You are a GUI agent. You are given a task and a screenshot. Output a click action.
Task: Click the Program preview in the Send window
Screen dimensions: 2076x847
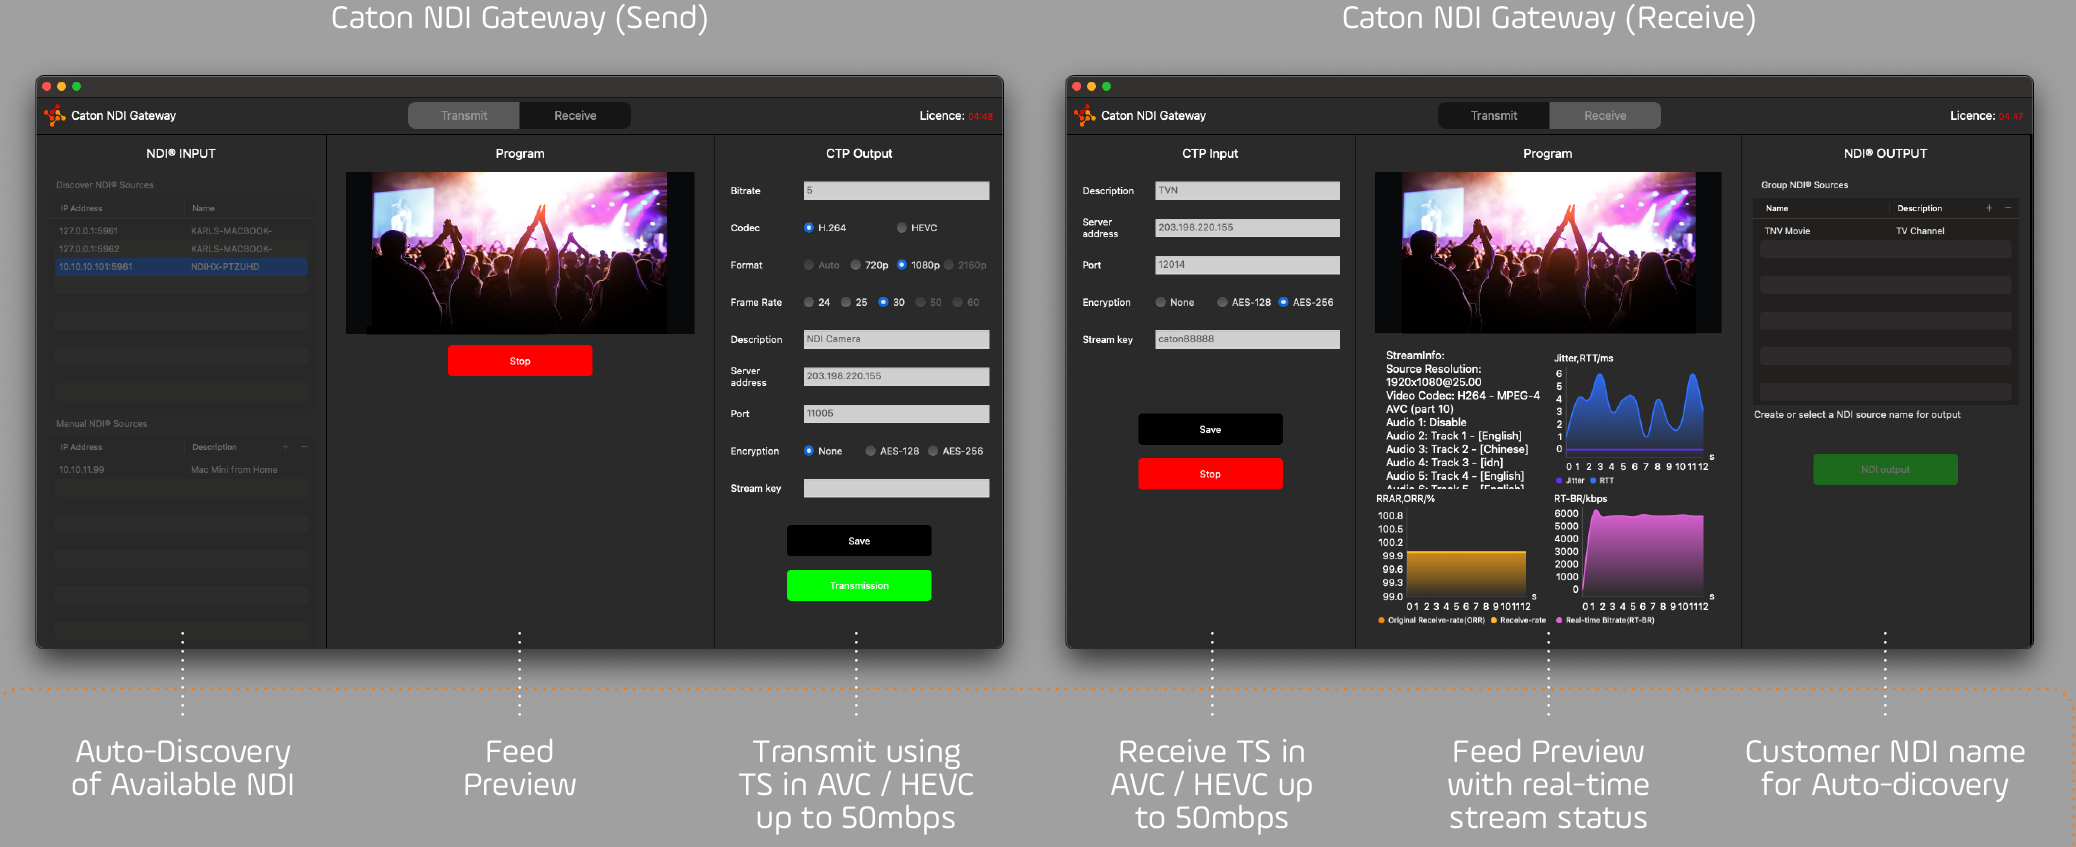520,253
